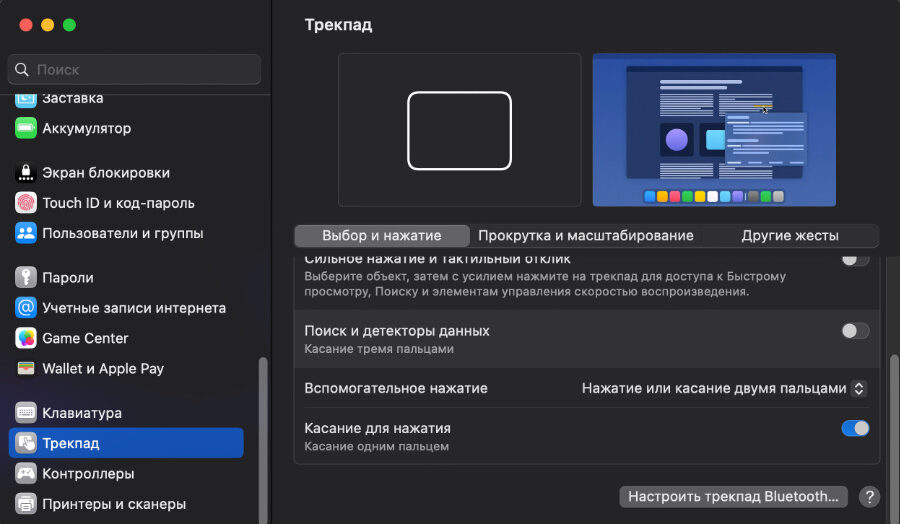Click the Касание для нажатия label
Image resolution: width=900 pixels, height=524 pixels.
(x=377, y=429)
